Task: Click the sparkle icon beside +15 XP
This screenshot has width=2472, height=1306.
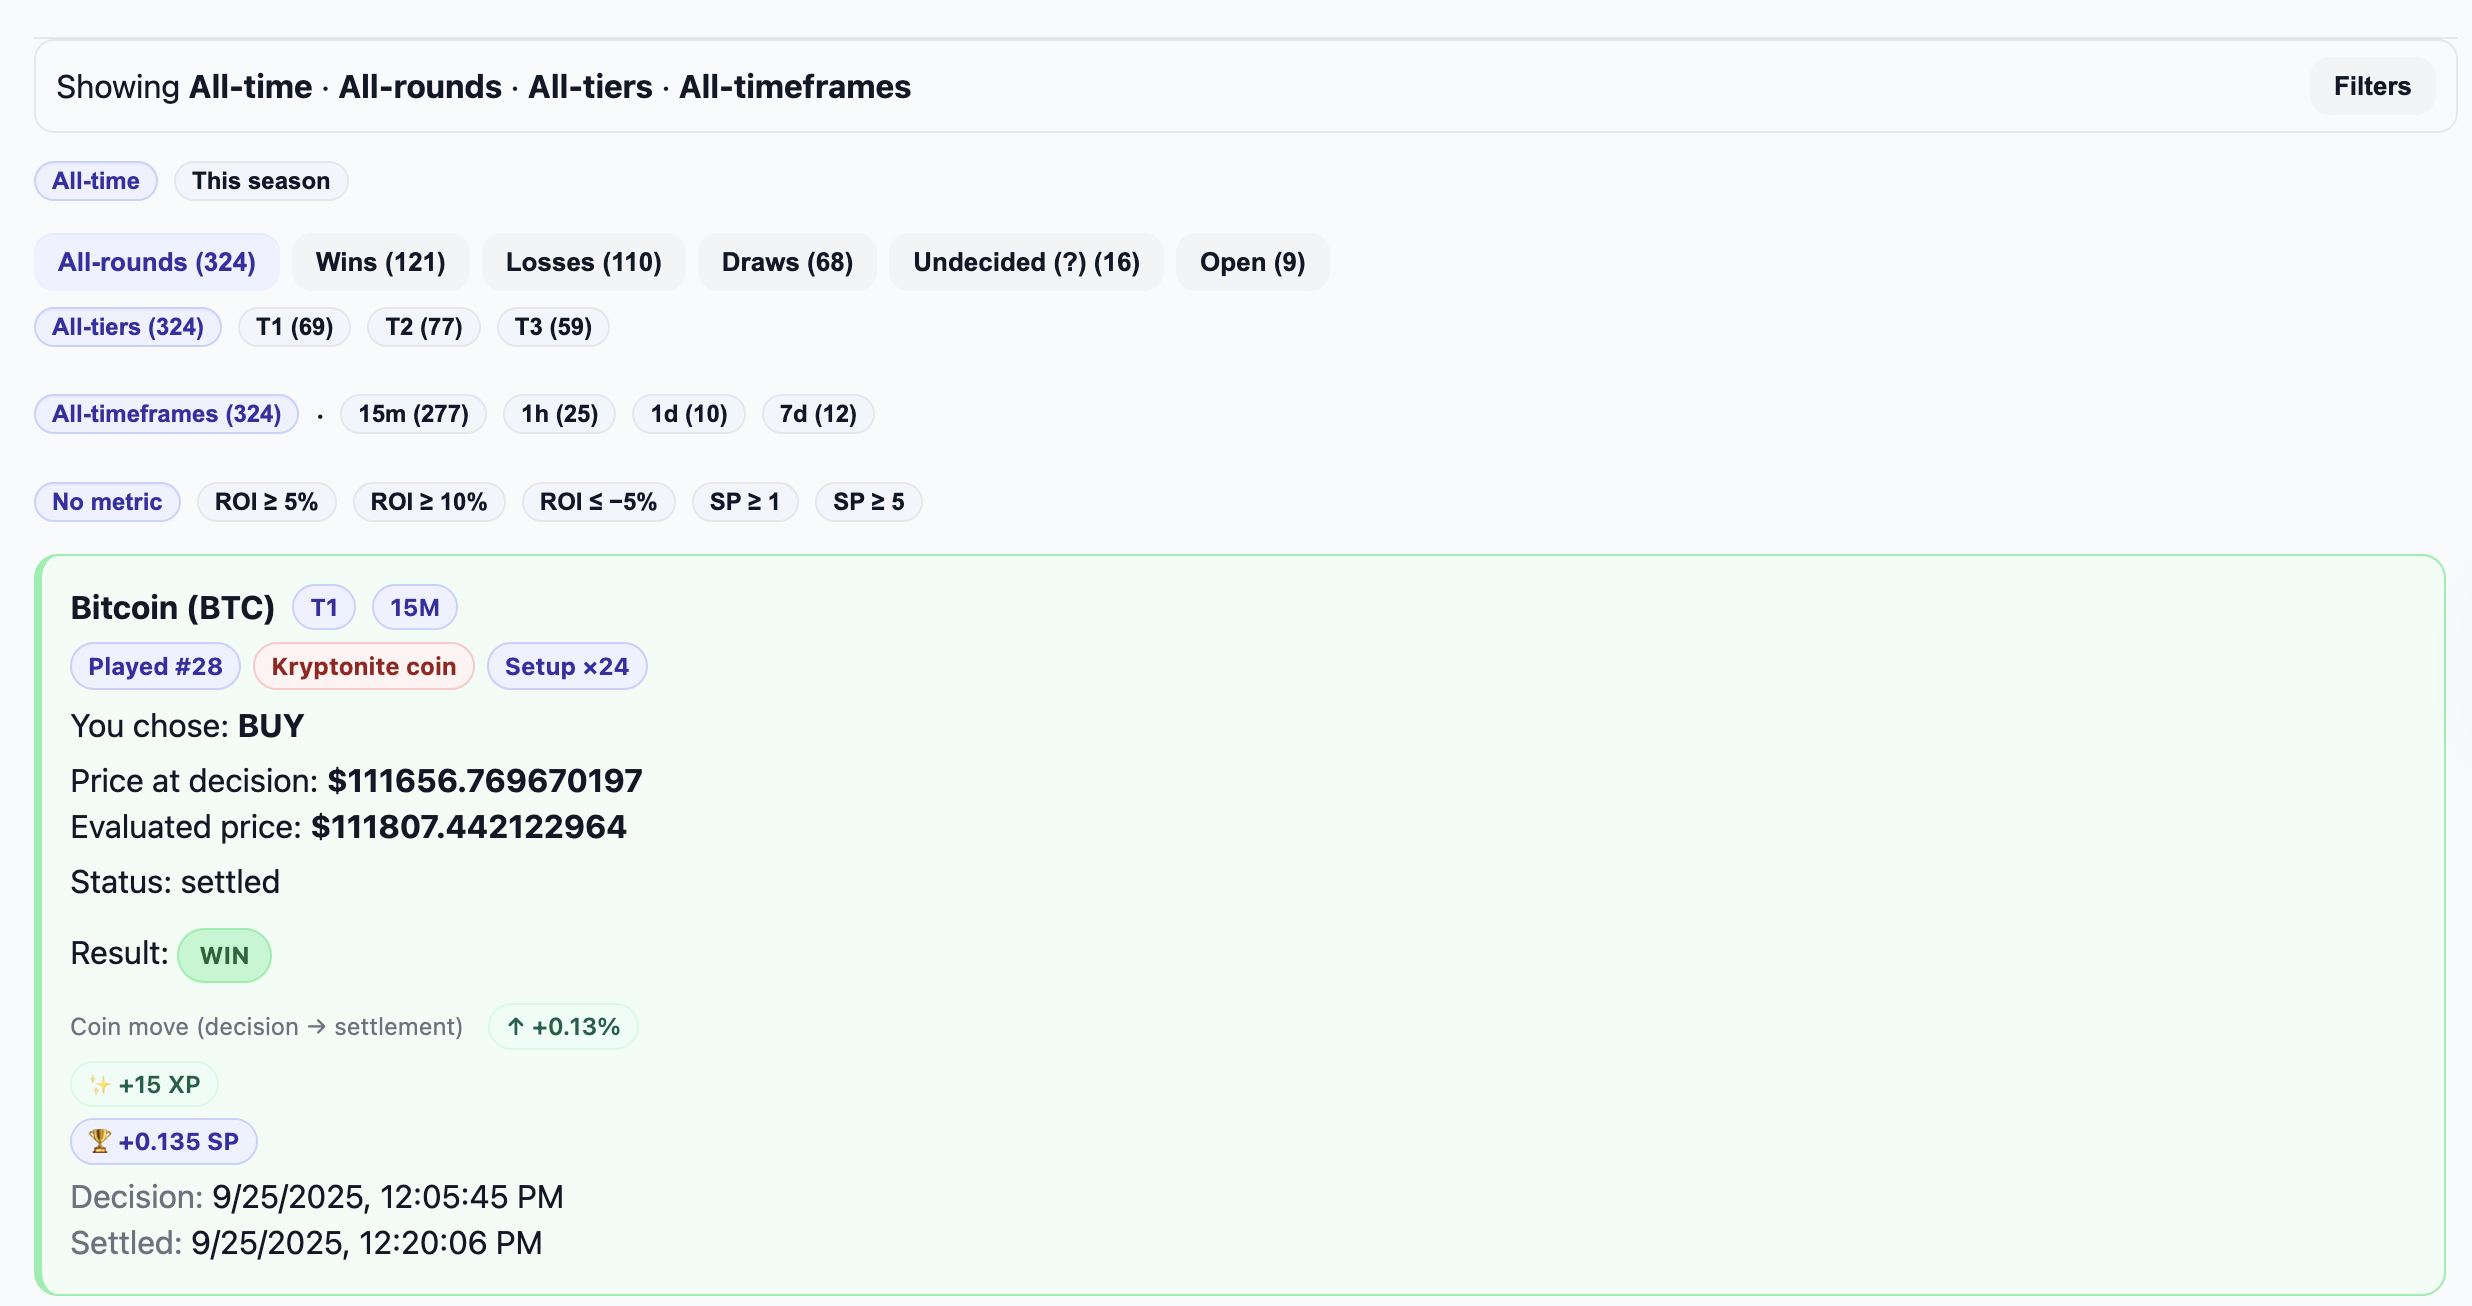Action: point(99,1085)
